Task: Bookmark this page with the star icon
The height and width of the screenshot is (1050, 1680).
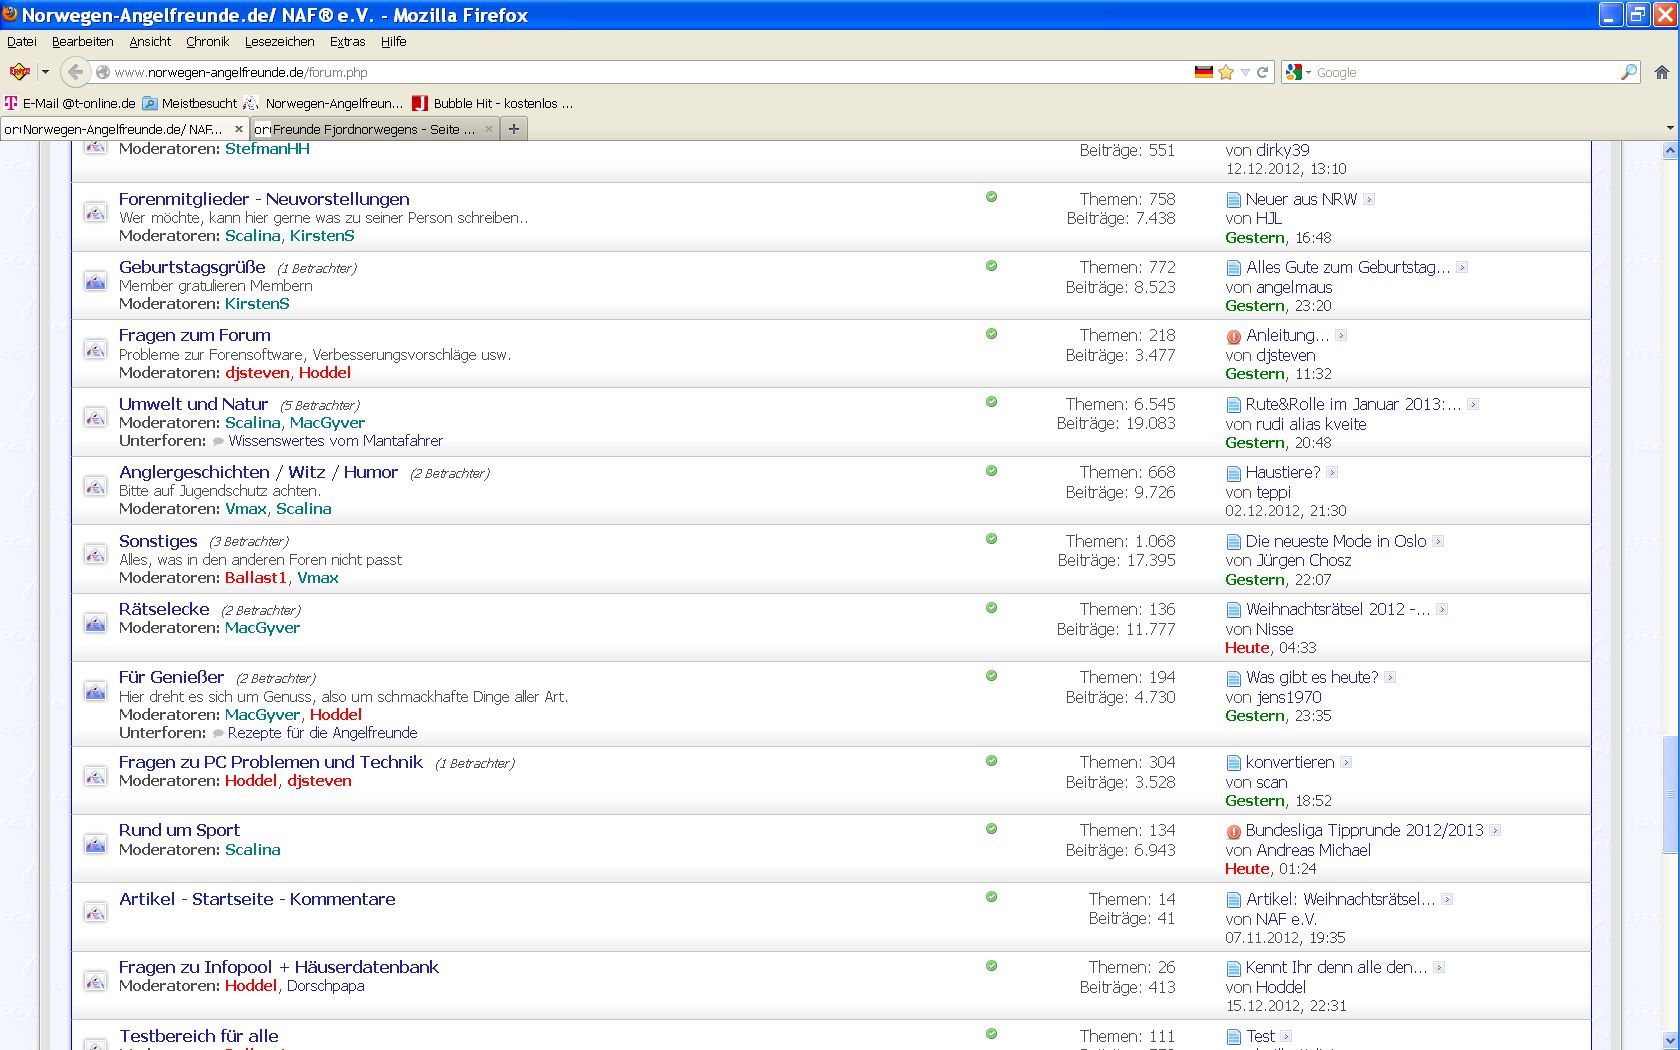Action: (x=1226, y=72)
